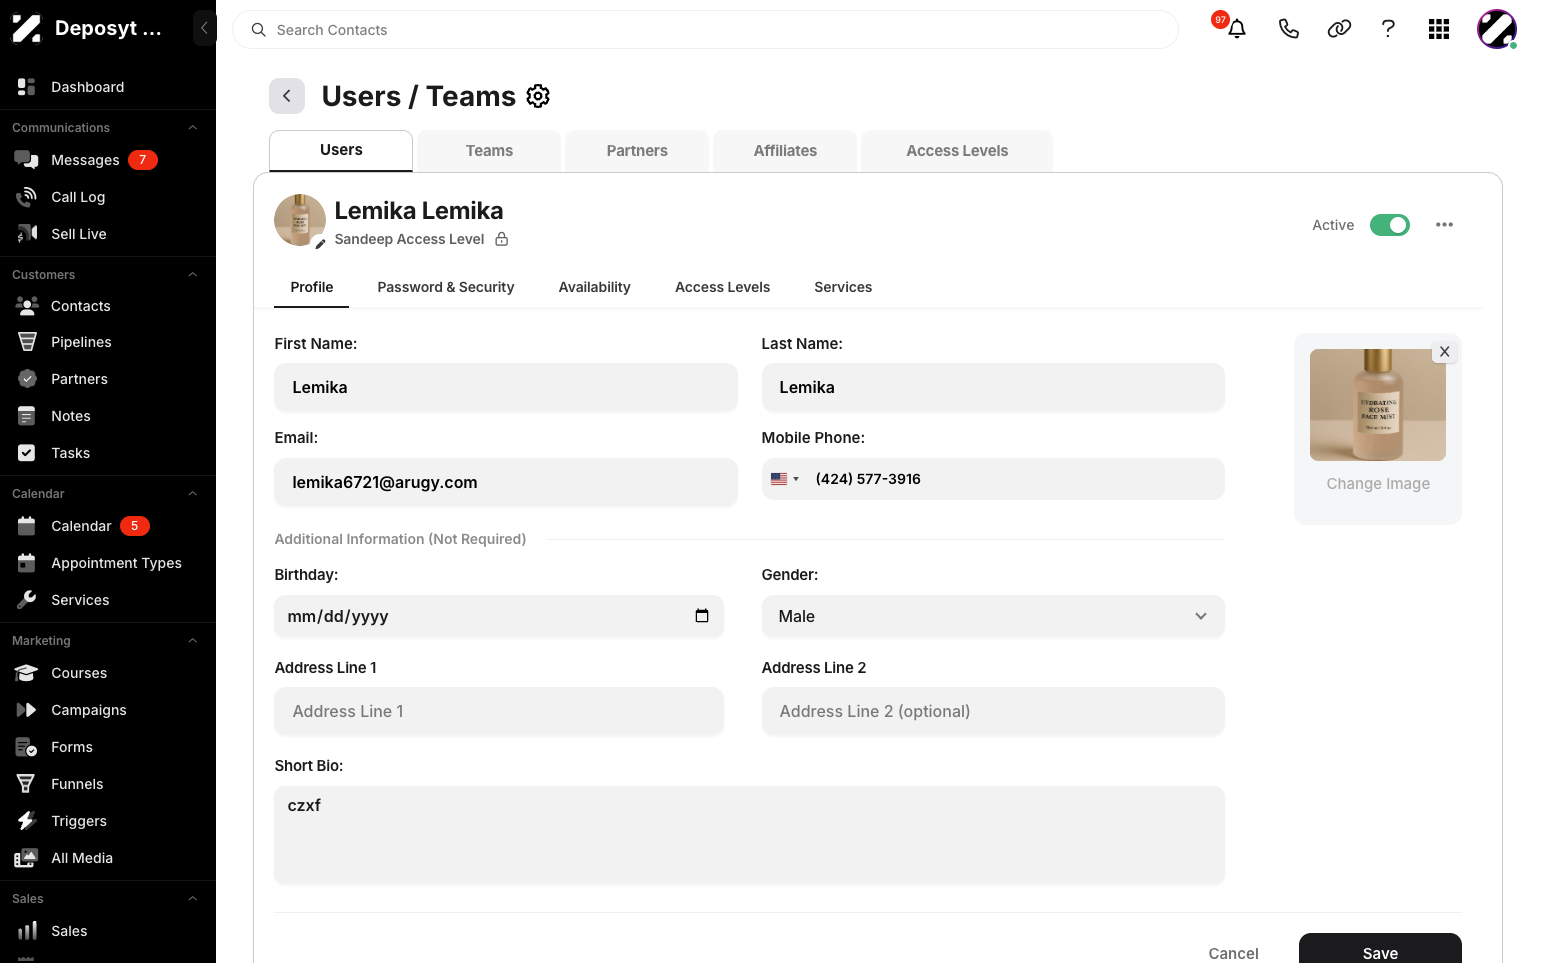Collapse the Marketing section
Viewport: 1541px width, 963px height.
193,641
